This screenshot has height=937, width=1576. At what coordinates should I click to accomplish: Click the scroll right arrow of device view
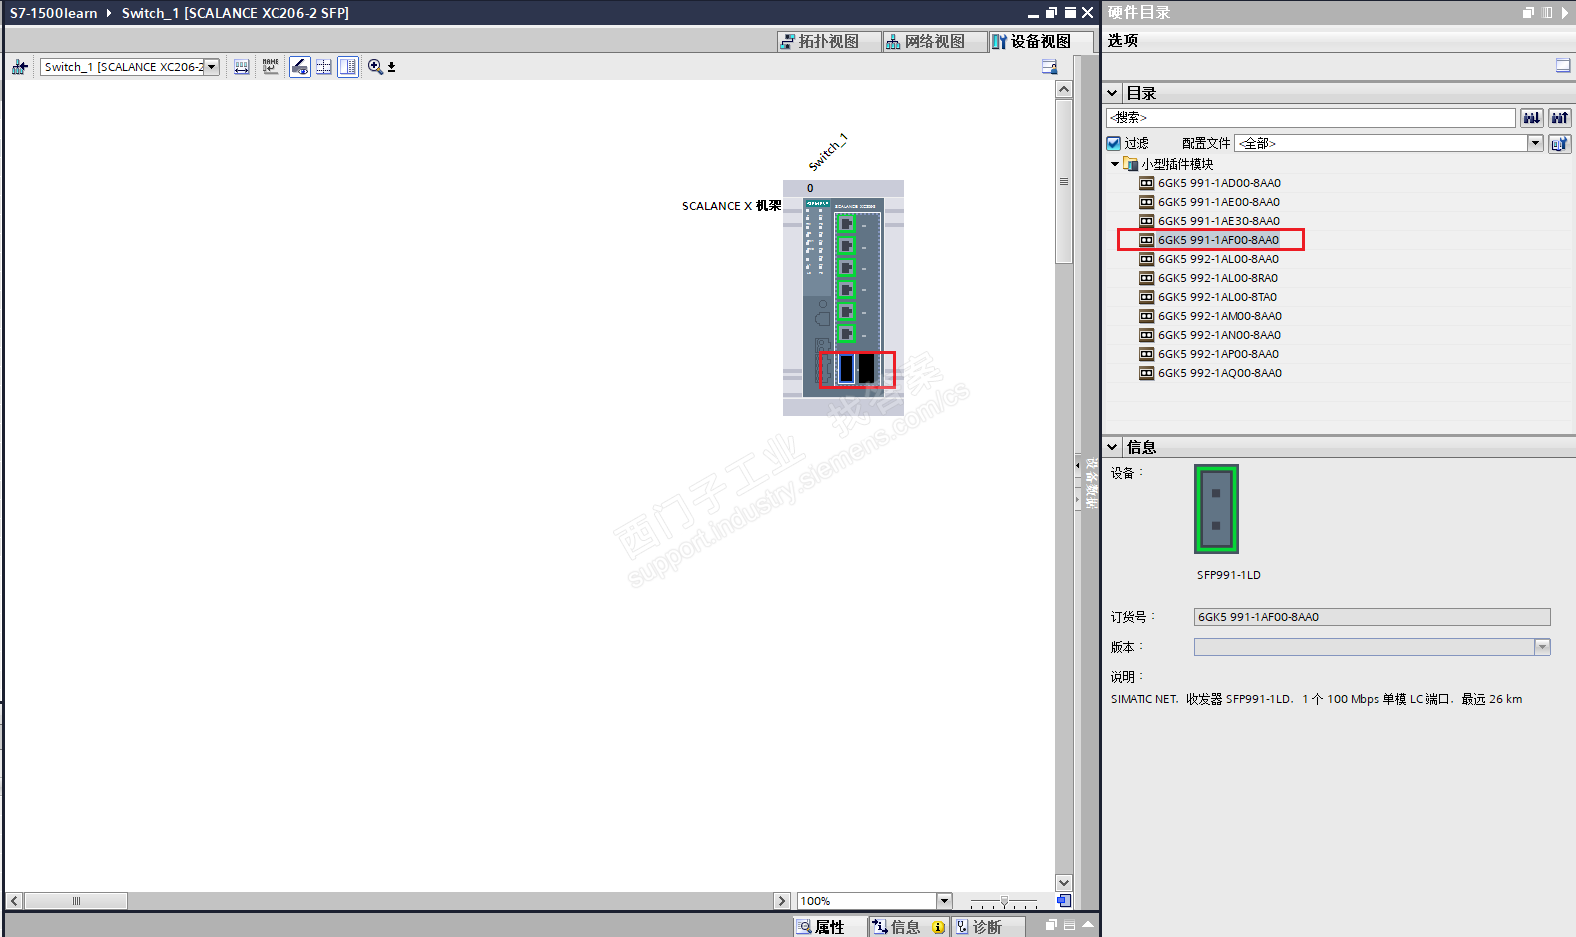[782, 901]
